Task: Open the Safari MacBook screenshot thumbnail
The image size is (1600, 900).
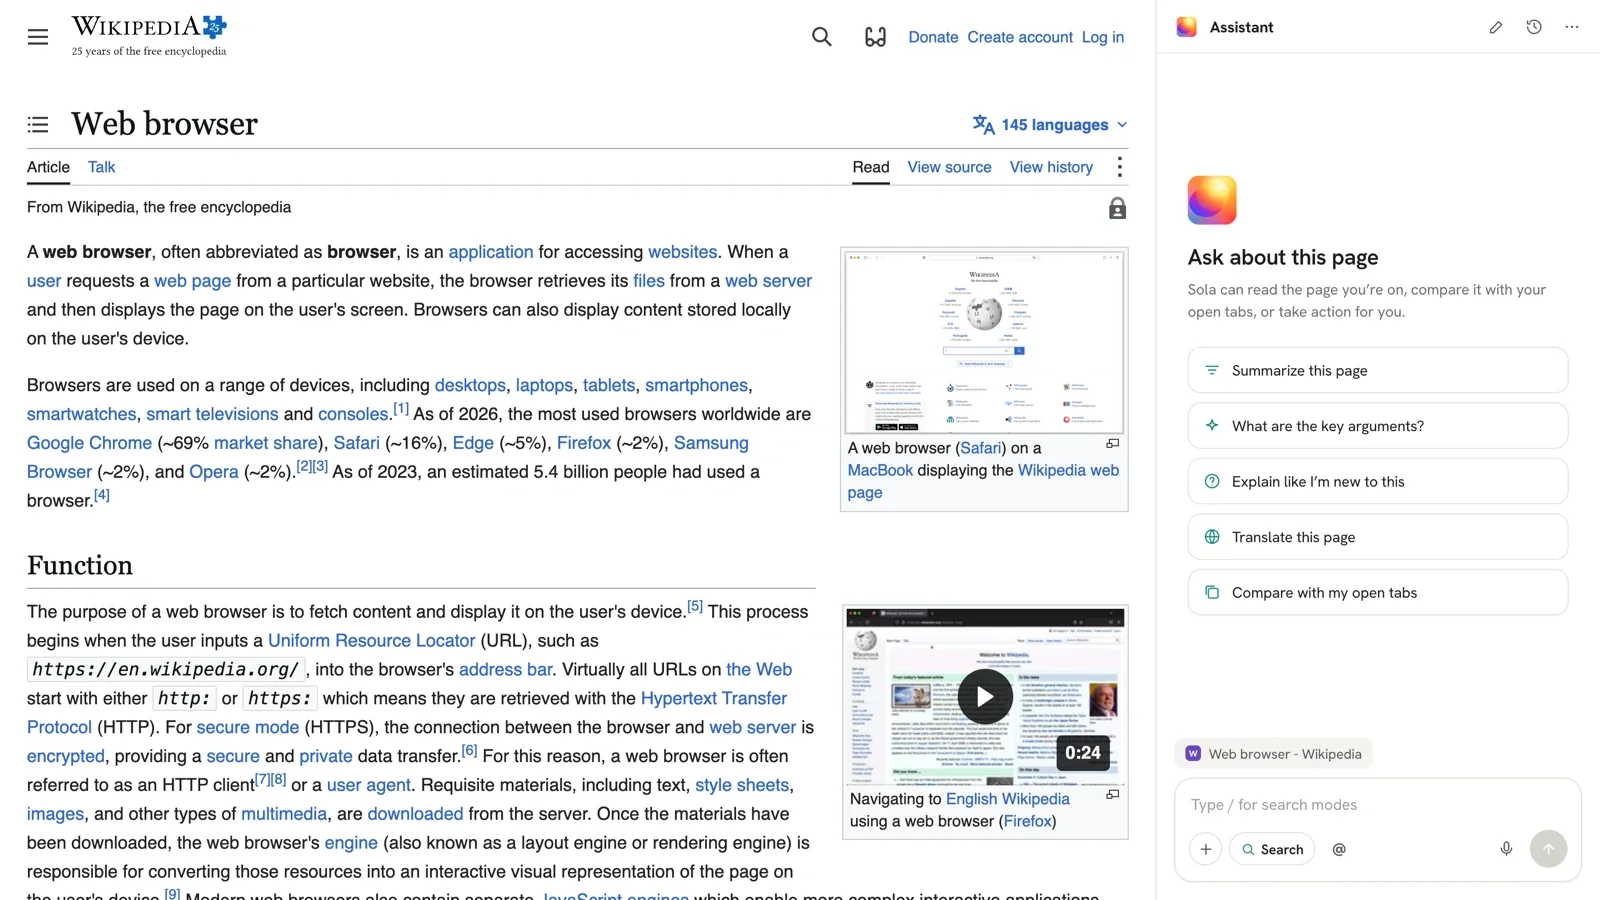Action: pyautogui.click(x=985, y=342)
